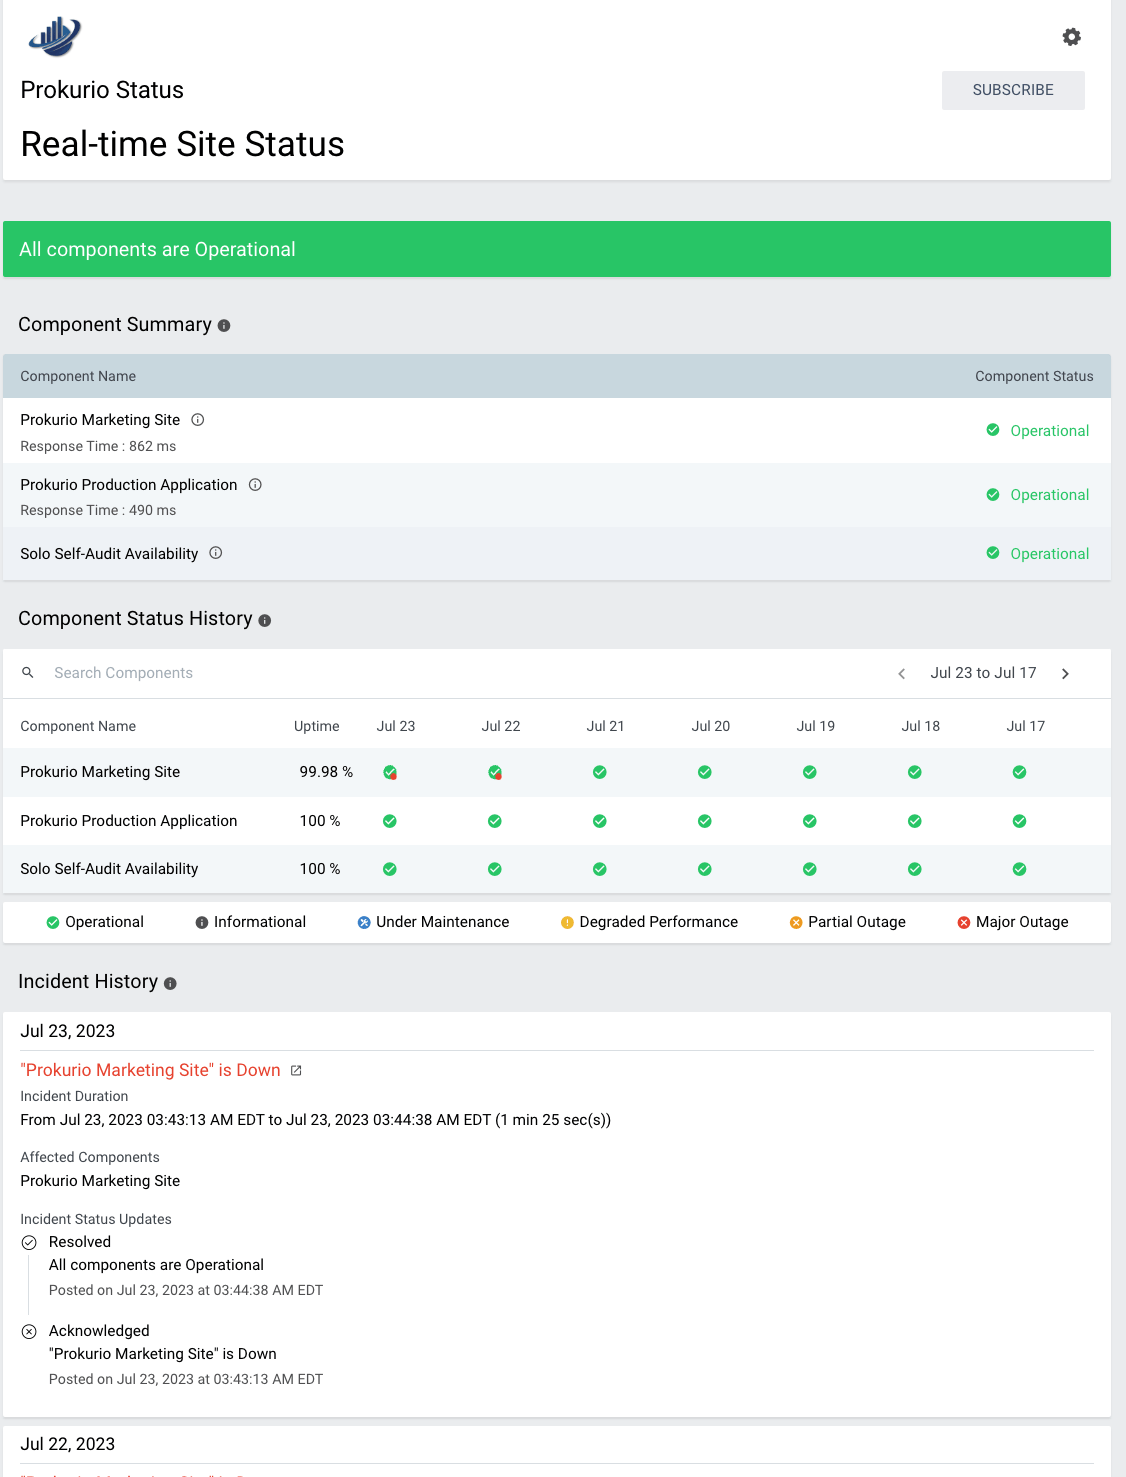Click Response Time : 862 ms text
Screen dimensions: 1126x1477
98,447
